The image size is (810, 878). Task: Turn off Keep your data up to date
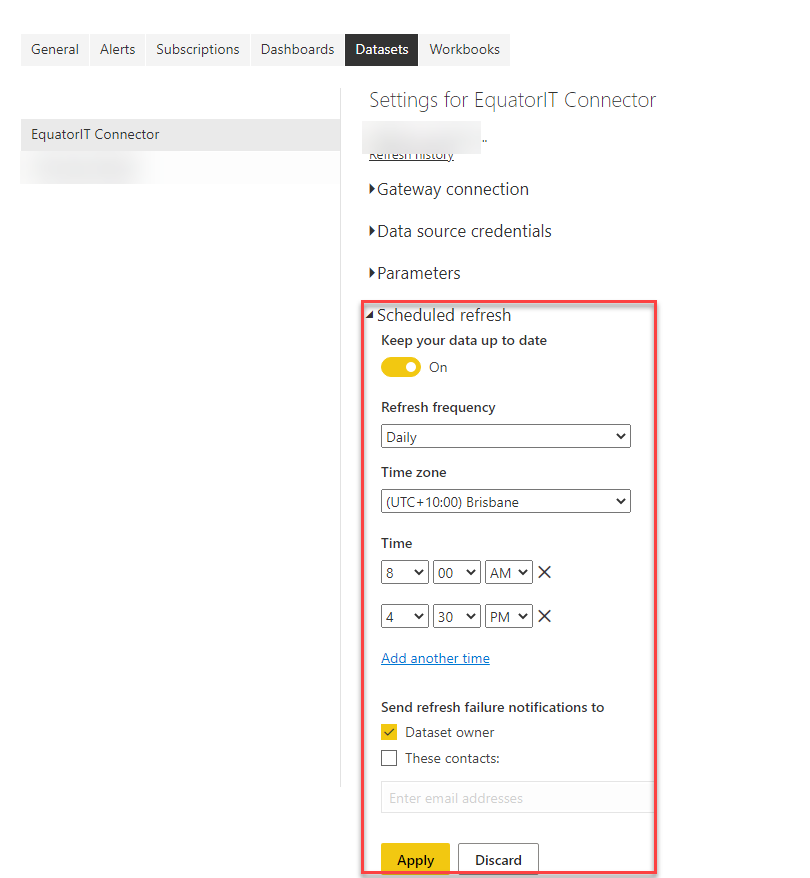click(401, 367)
